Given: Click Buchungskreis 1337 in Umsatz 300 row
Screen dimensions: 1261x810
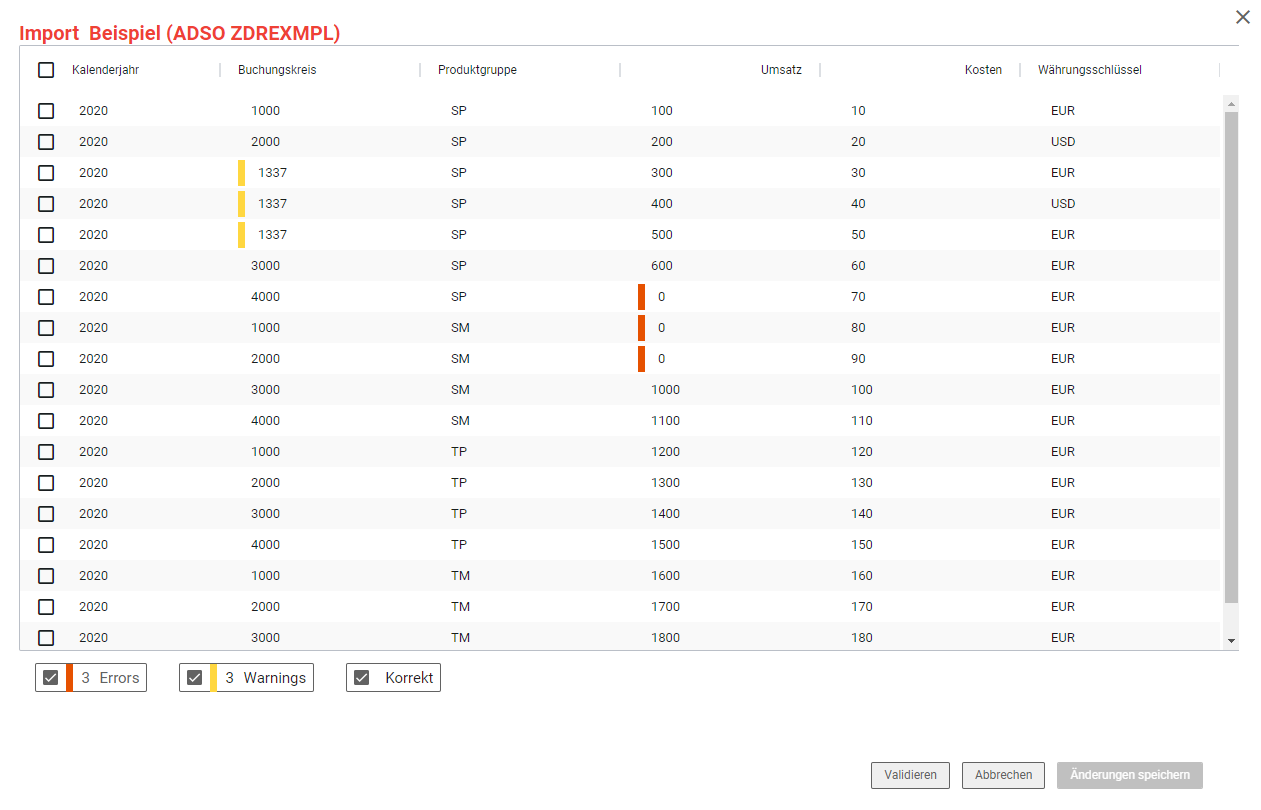Looking at the screenshot, I should pyautogui.click(x=272, y=173).
